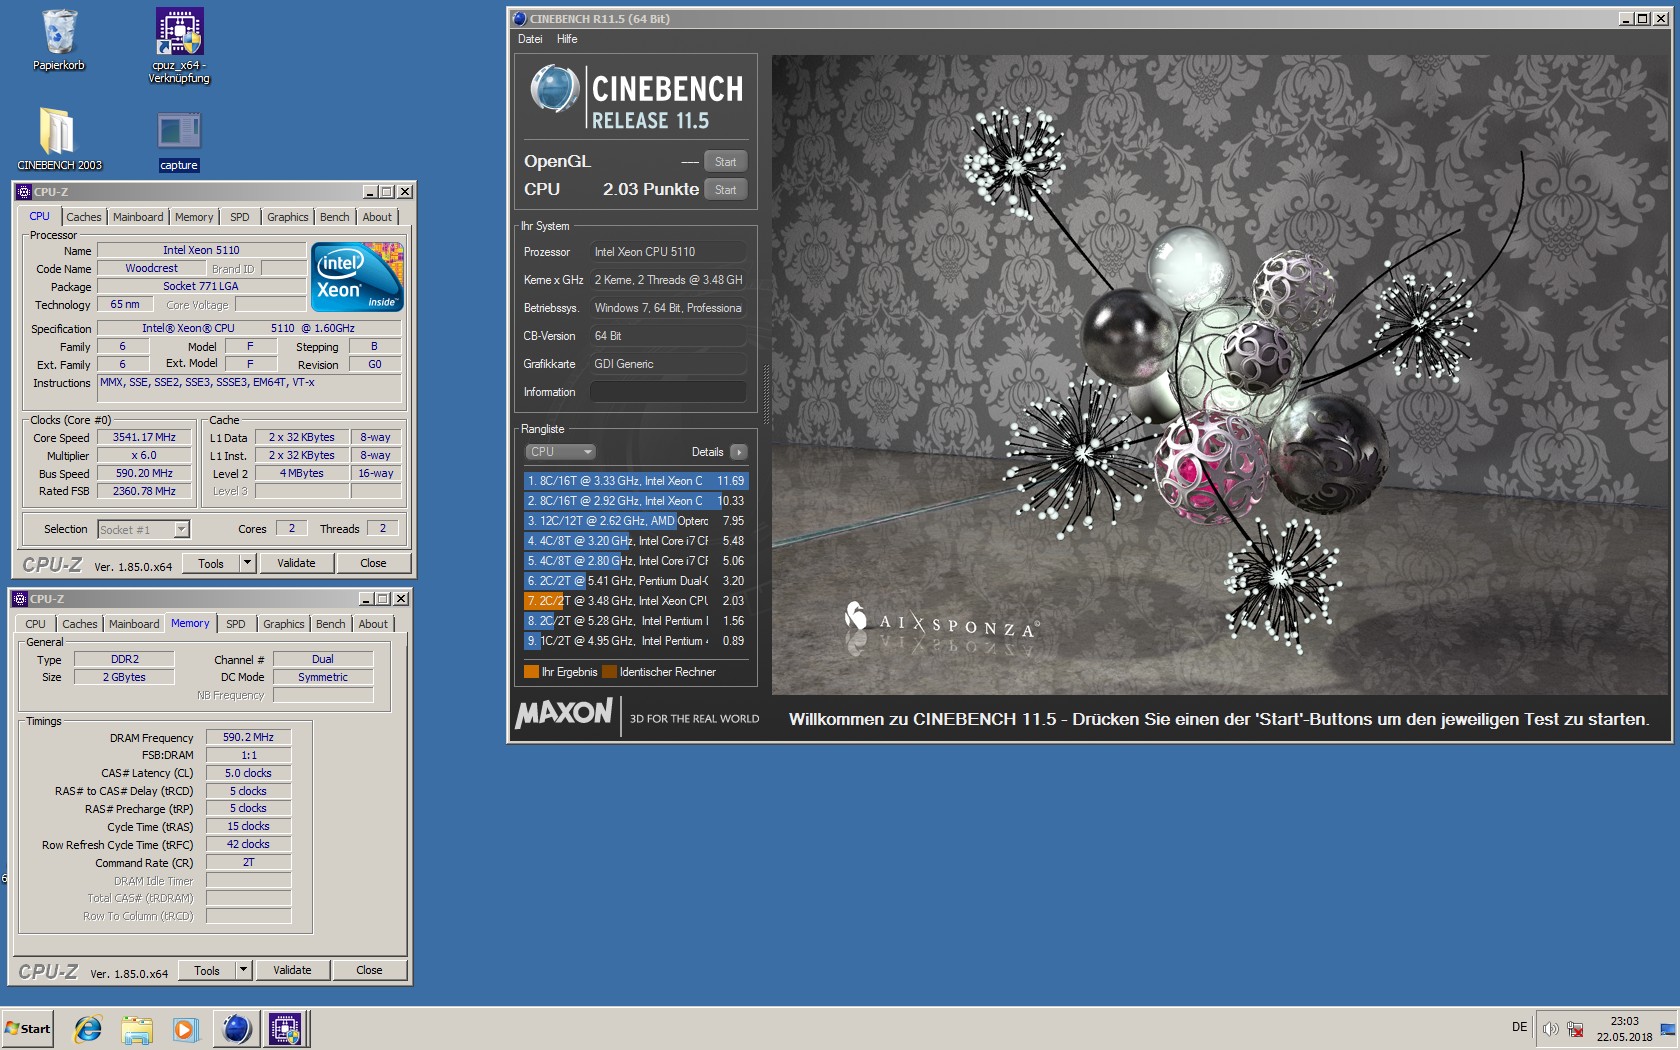Viewport: 1680px width, 1050px height.
Task: Click the Cinebench taskbar icon
Action: (237, 1028)
